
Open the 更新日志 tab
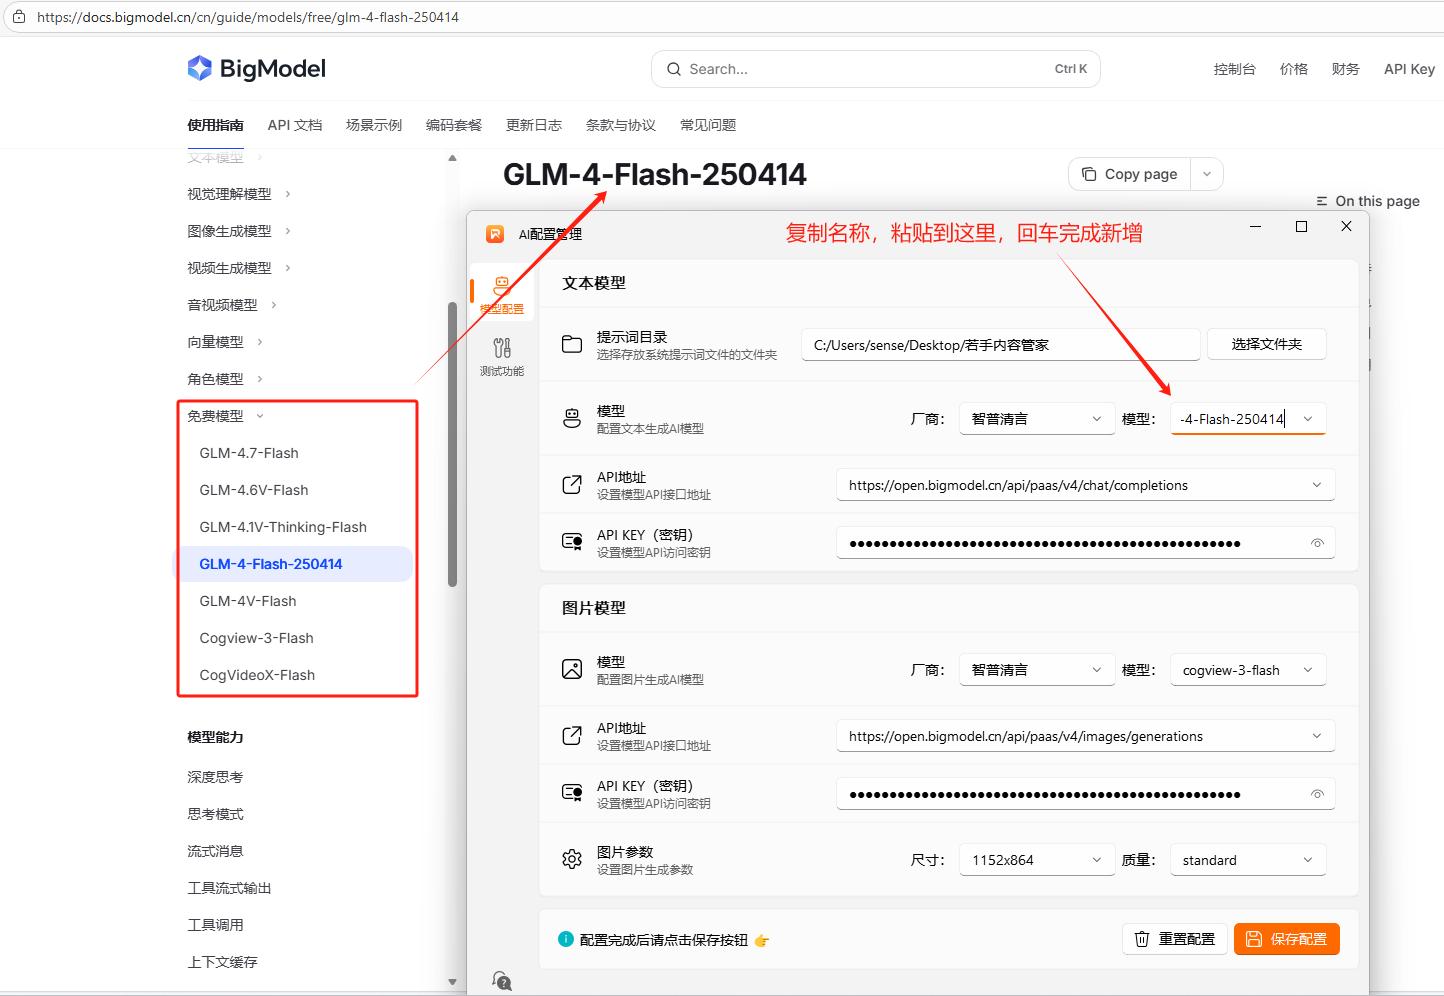click(533, 124)
